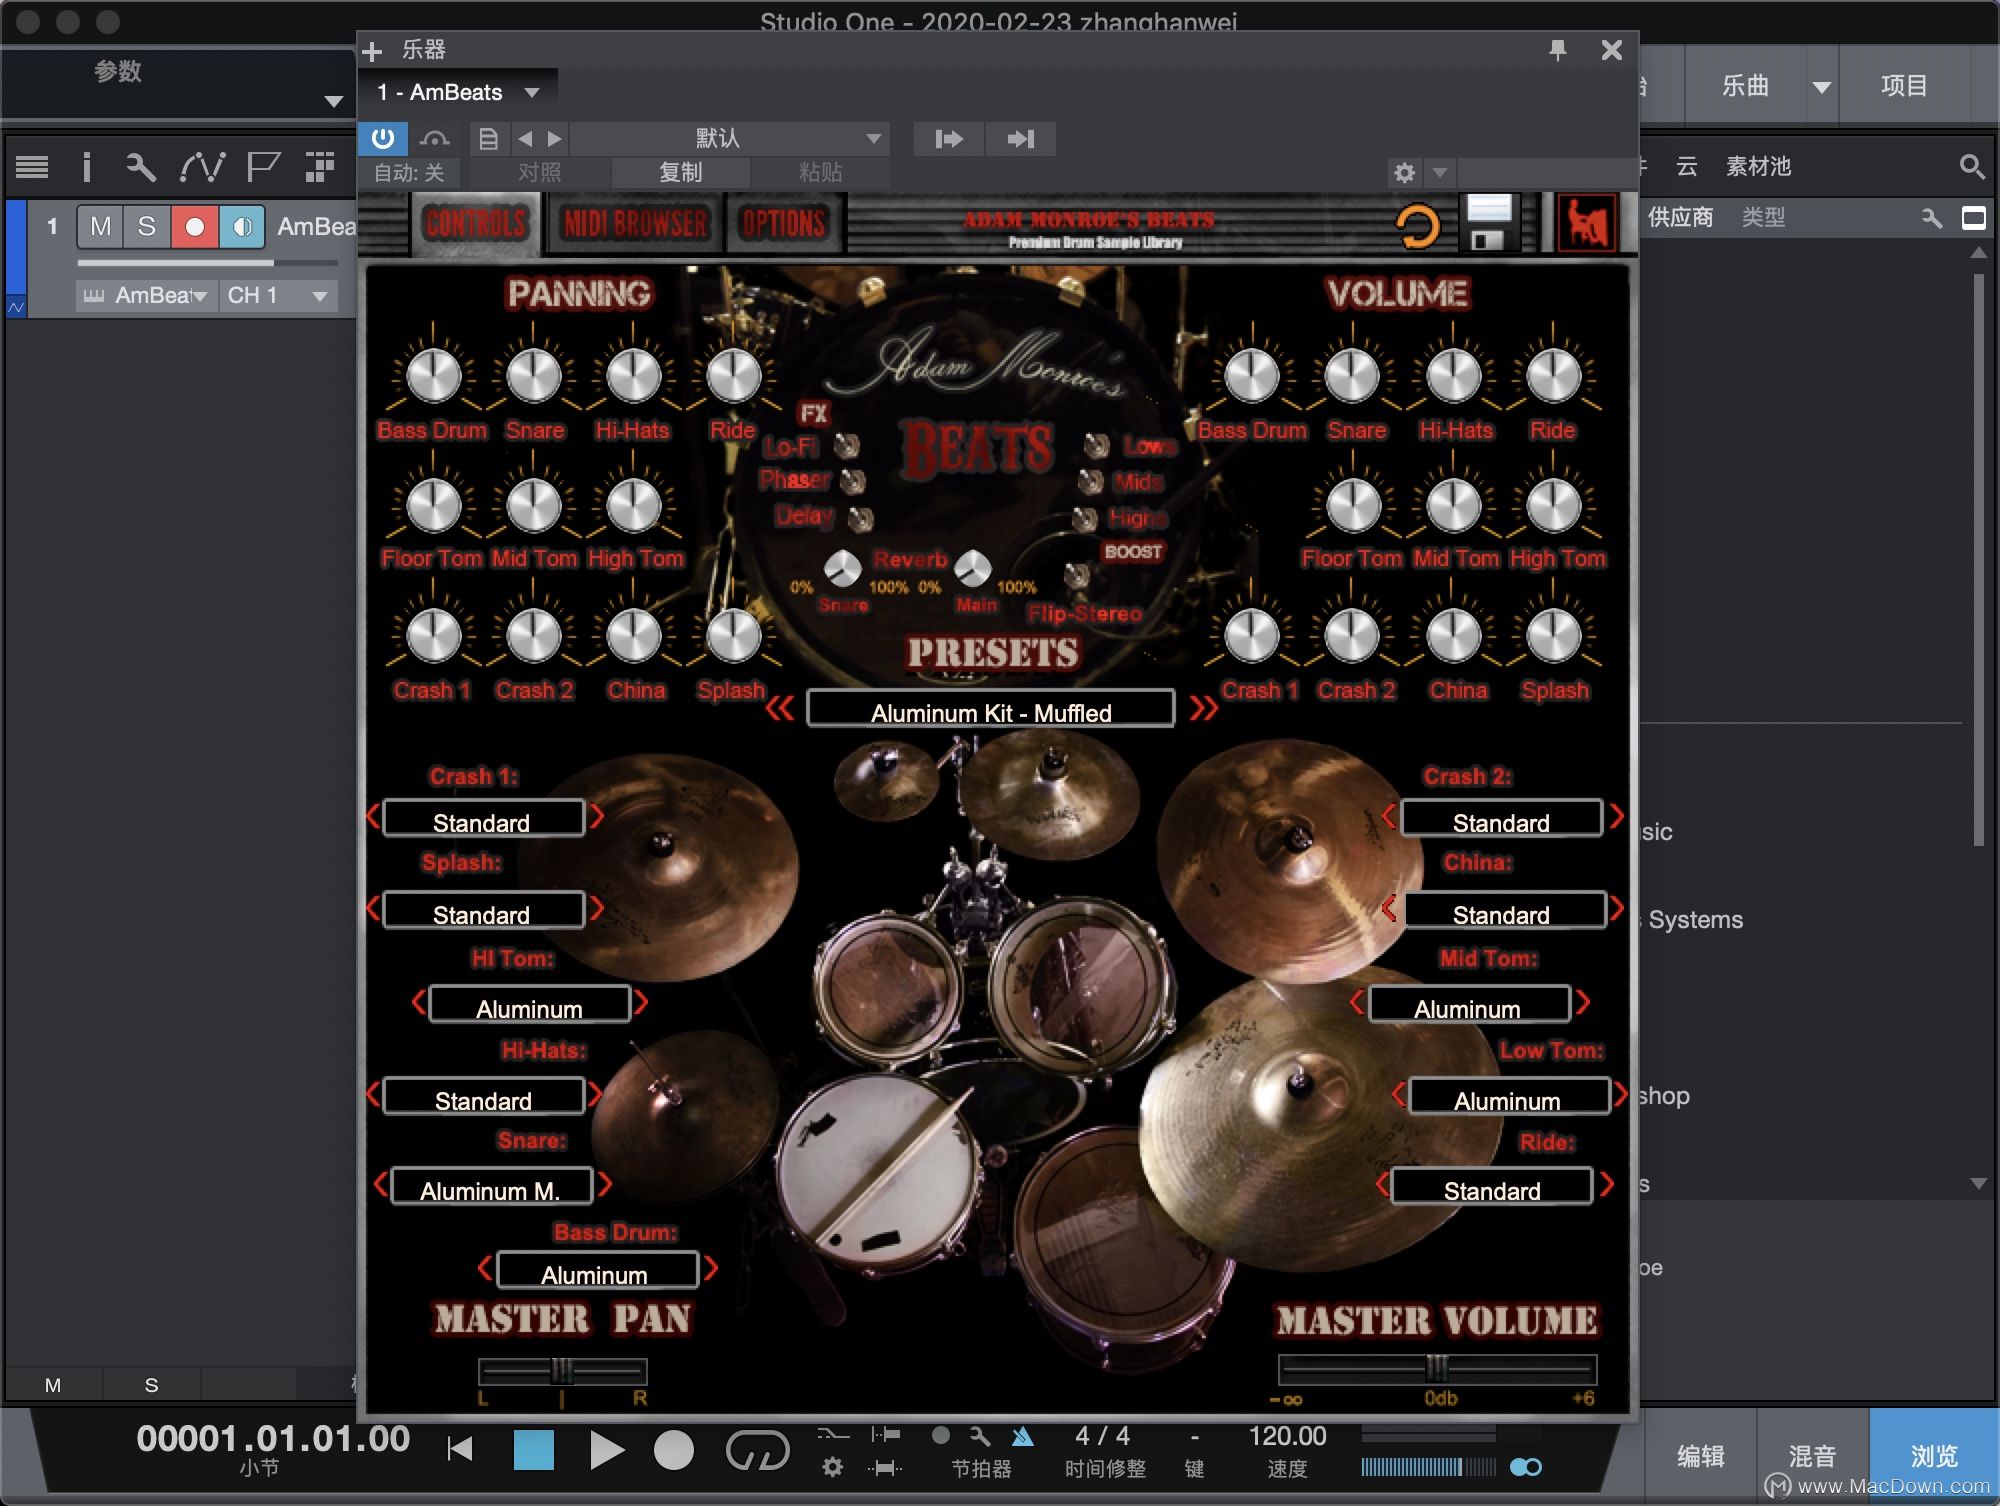Stop playback with the blue square
This screenshot has width=2000, height=1506.
(533, 1450)
